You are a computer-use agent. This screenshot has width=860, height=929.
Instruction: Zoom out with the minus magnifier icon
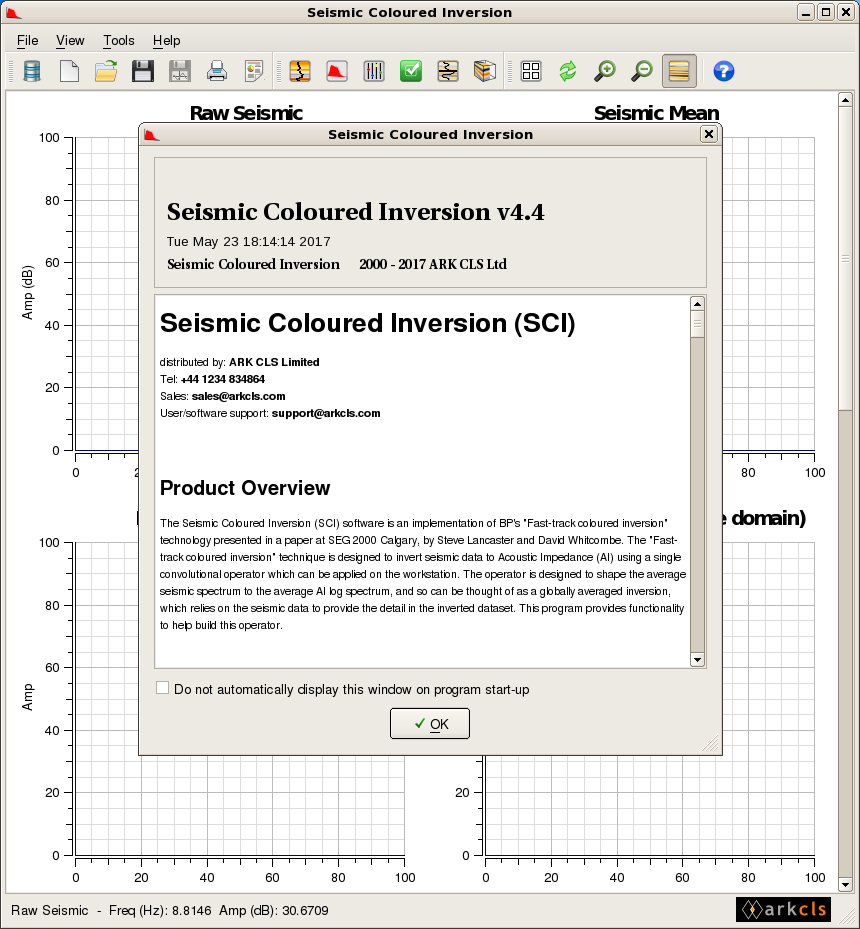coord(641,71)
